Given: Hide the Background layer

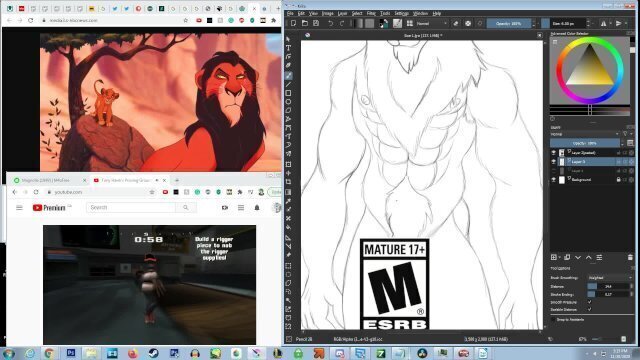Looking at the screenshot, I should coord(553,180).
